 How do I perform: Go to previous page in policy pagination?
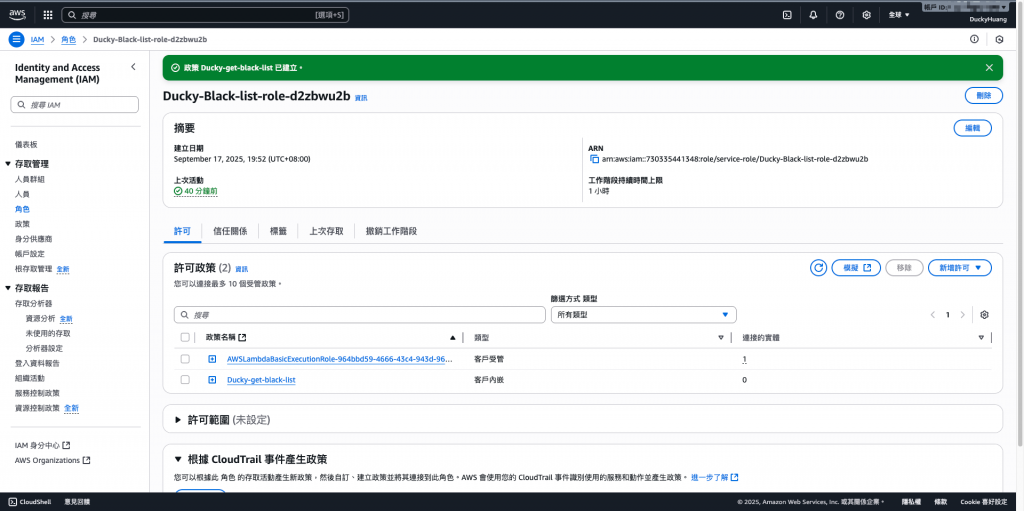[933, 314]
